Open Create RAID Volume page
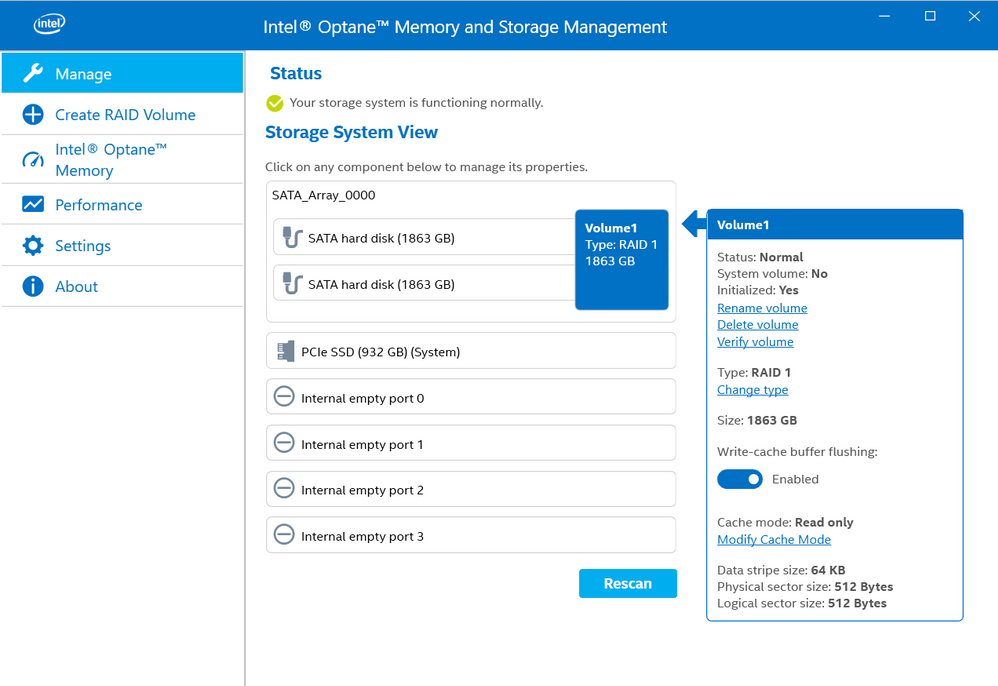The height and width of the screenshot is (686, 998). tap(122, 115)
